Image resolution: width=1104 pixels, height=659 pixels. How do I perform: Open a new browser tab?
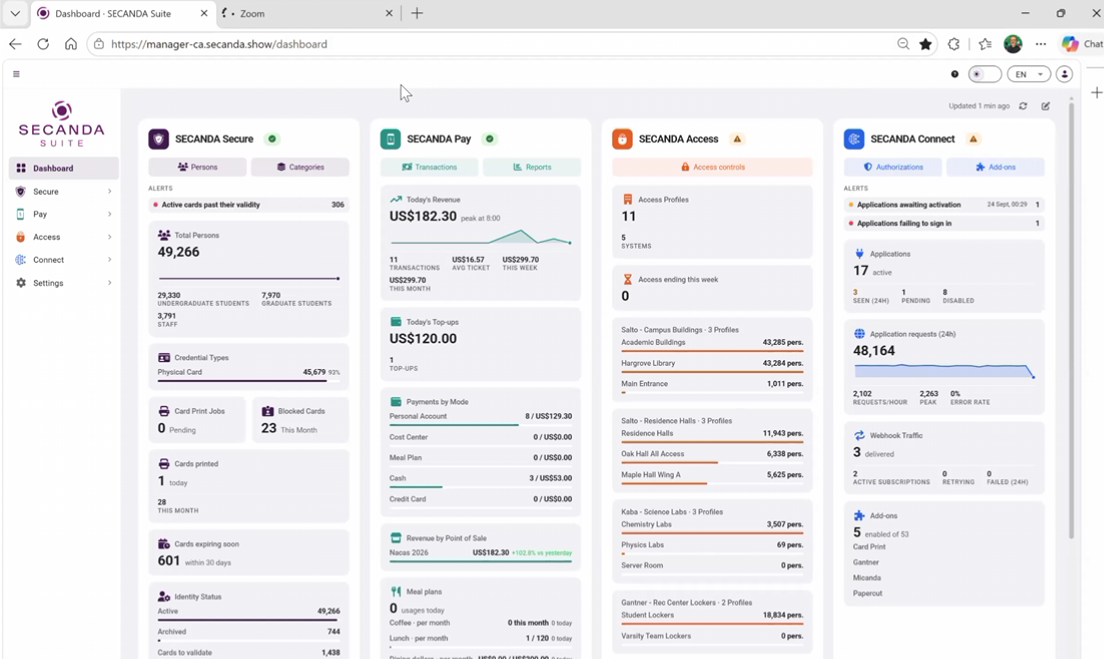(417, 13)
